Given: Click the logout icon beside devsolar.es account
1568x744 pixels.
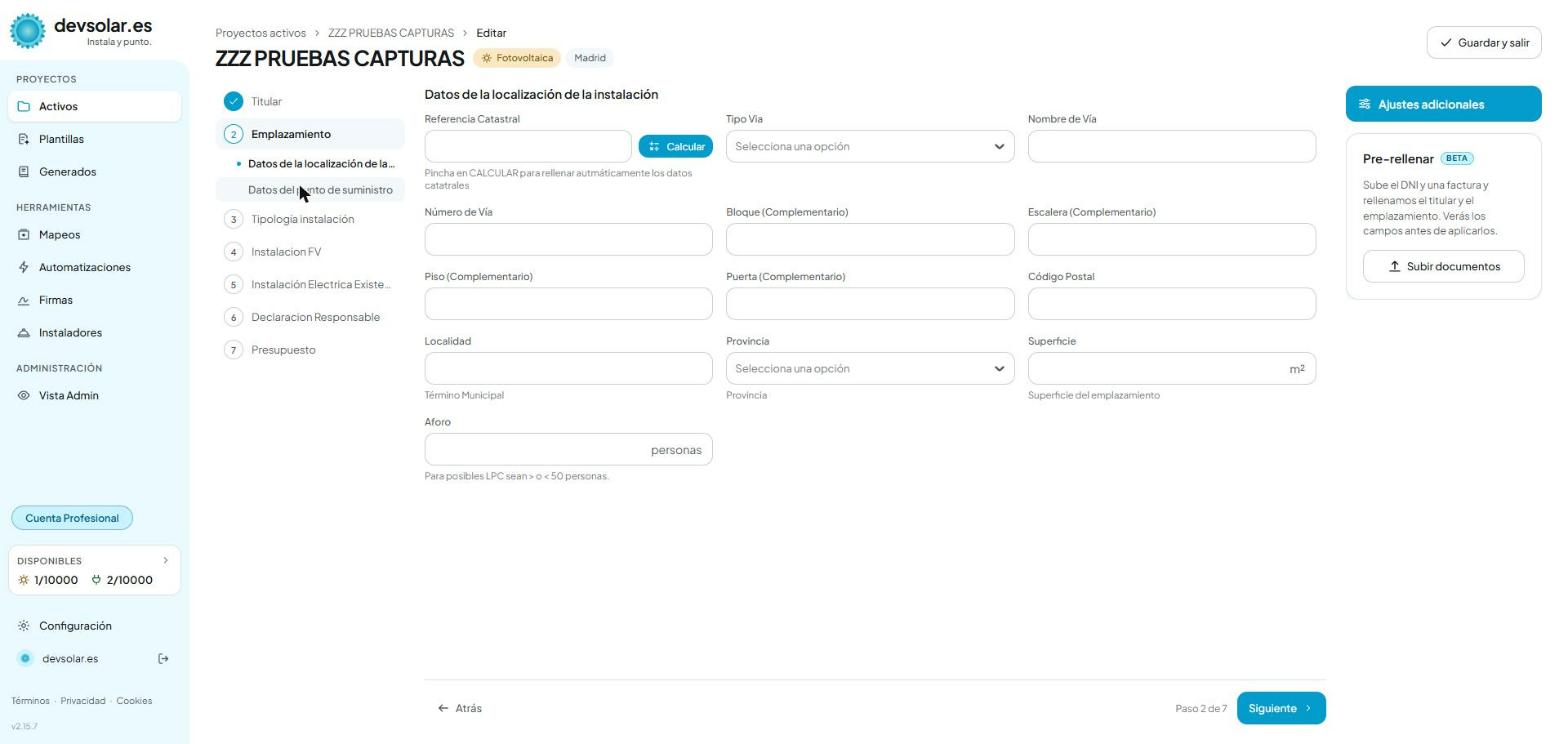Looking at the screenshot, I should (x=164, y=659).
